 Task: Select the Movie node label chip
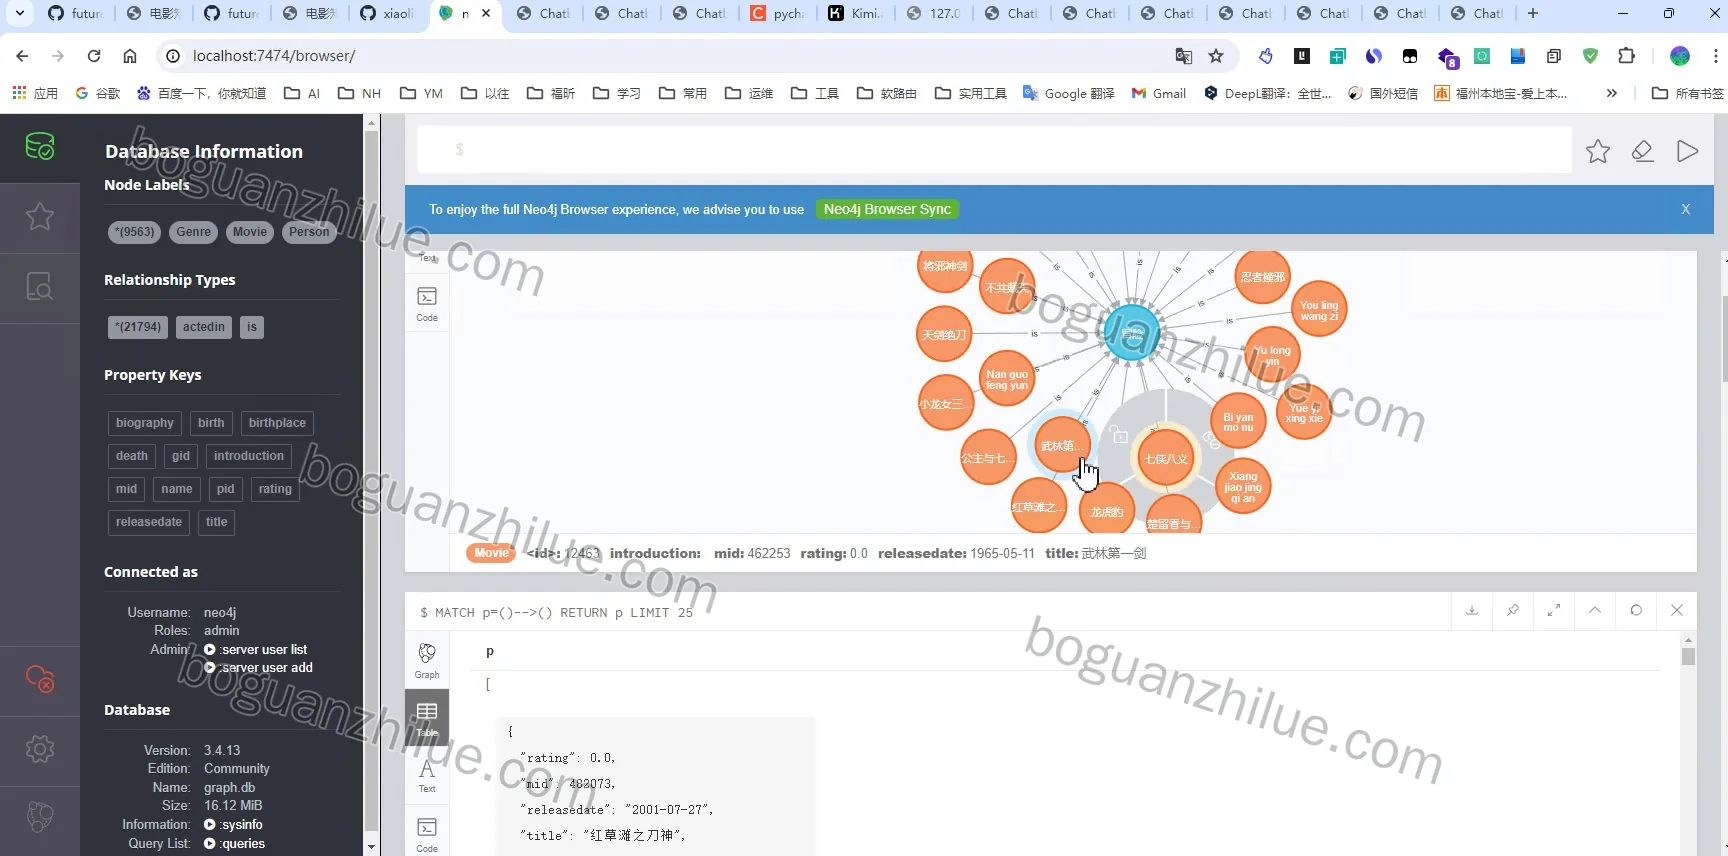(250, 232)
